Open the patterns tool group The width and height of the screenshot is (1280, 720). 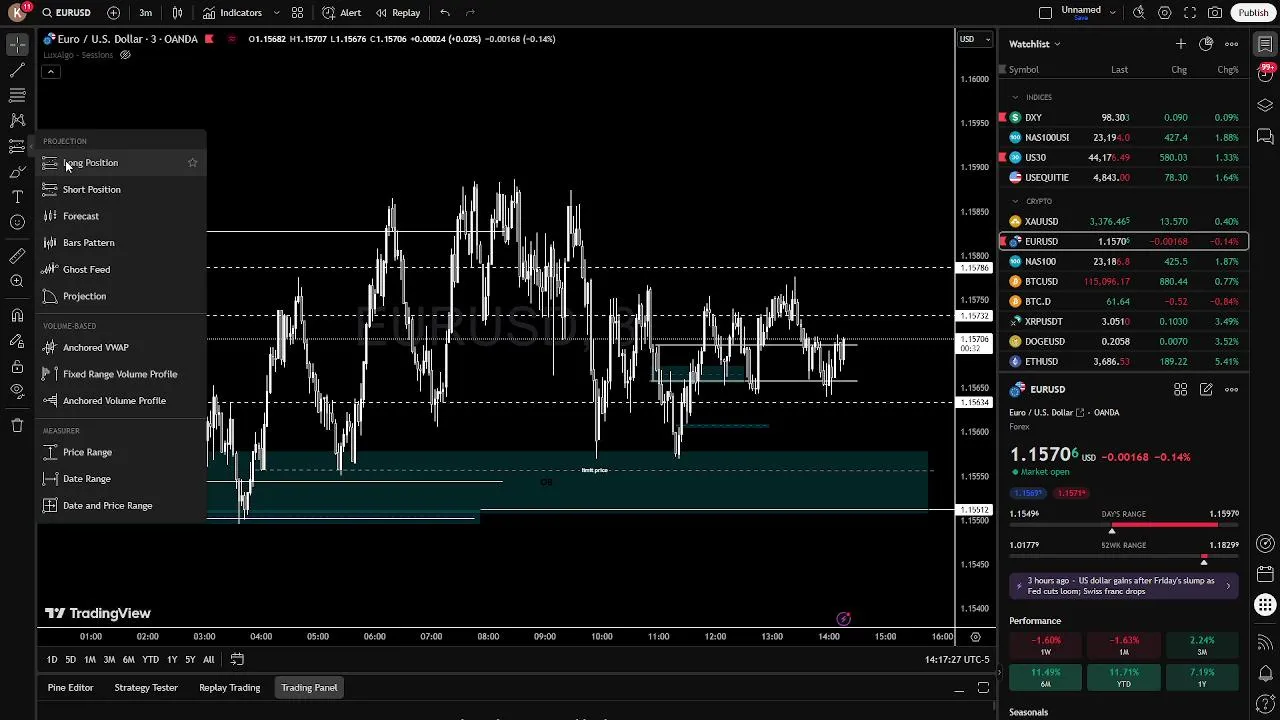pyautogui.click(x=17, y=120)
